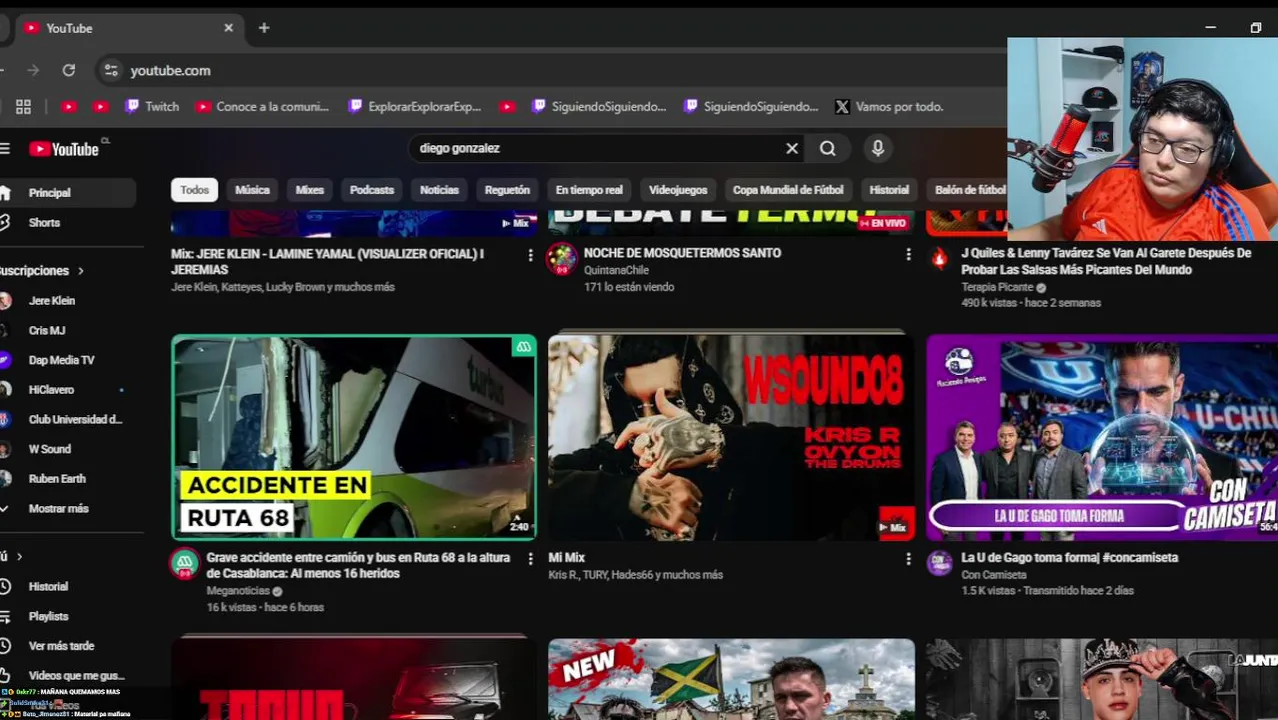Click the search magnifier button
The height and width of the screenshot is (720, 1278).
pos(828,148)
